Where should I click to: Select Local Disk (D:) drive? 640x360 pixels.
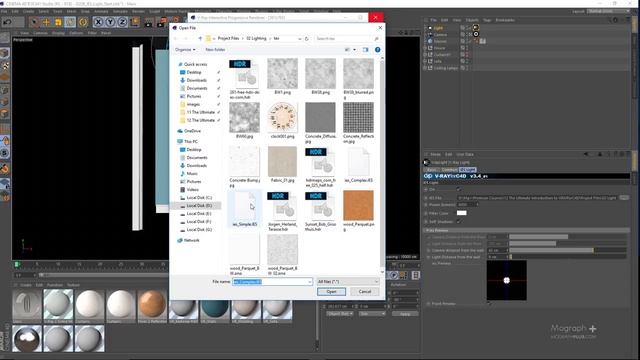199,206
